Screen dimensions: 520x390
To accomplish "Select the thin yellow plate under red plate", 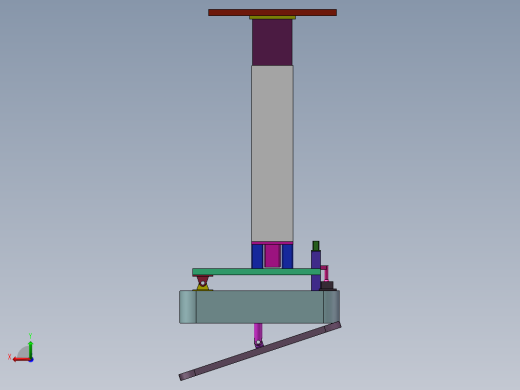I will coord(272,17).
